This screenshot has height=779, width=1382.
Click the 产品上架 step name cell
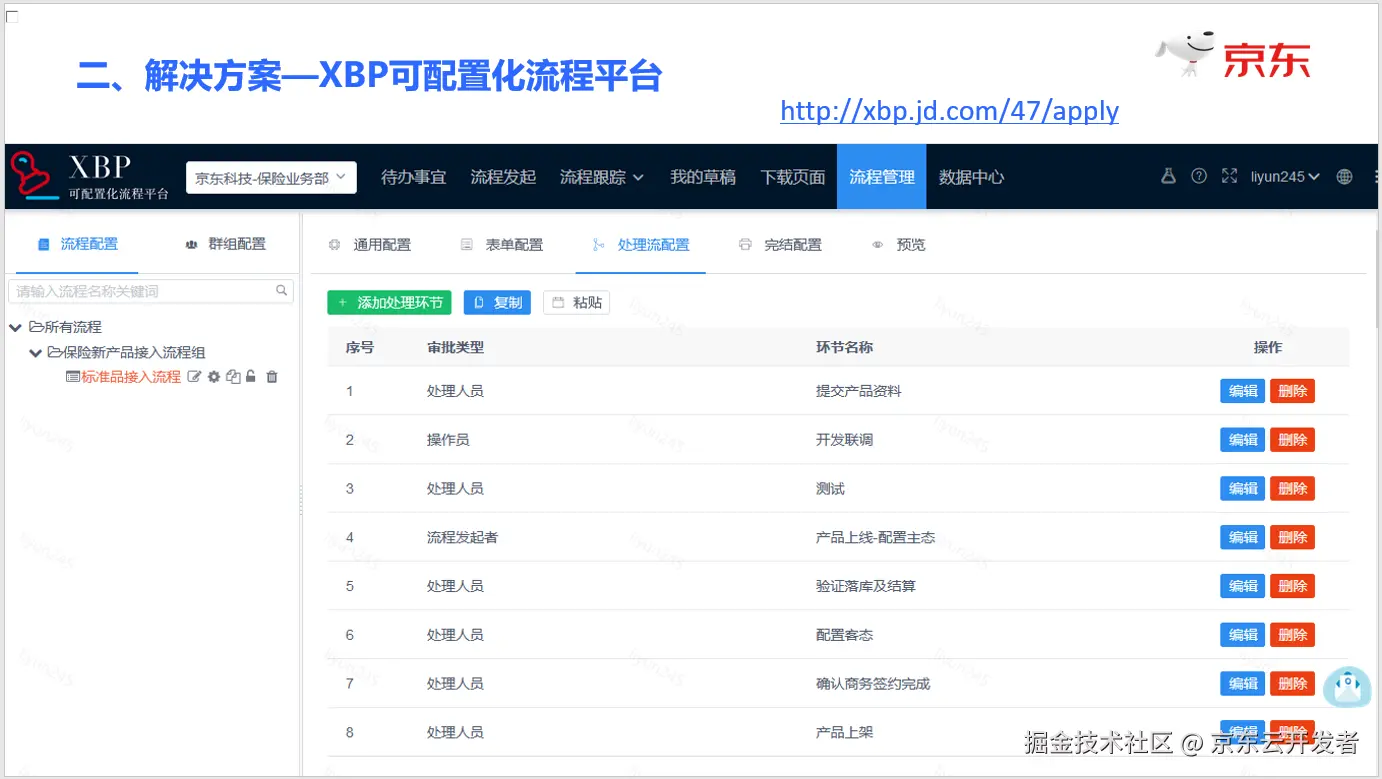coord(844,733)
